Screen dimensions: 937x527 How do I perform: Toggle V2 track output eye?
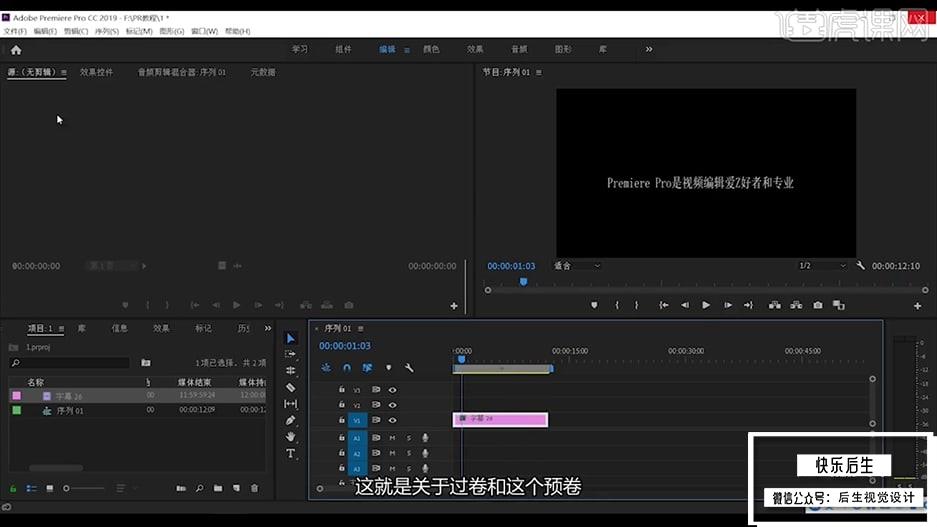click(393, 405)
